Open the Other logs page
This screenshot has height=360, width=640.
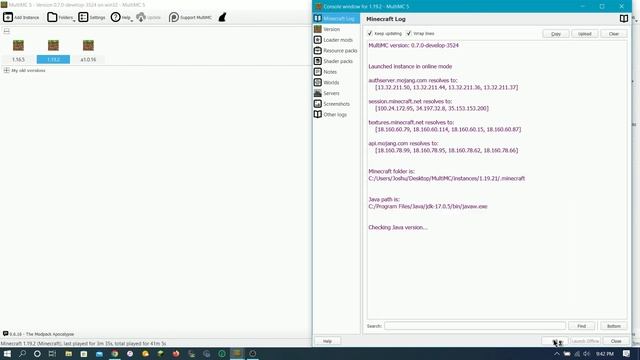(336, 114)
